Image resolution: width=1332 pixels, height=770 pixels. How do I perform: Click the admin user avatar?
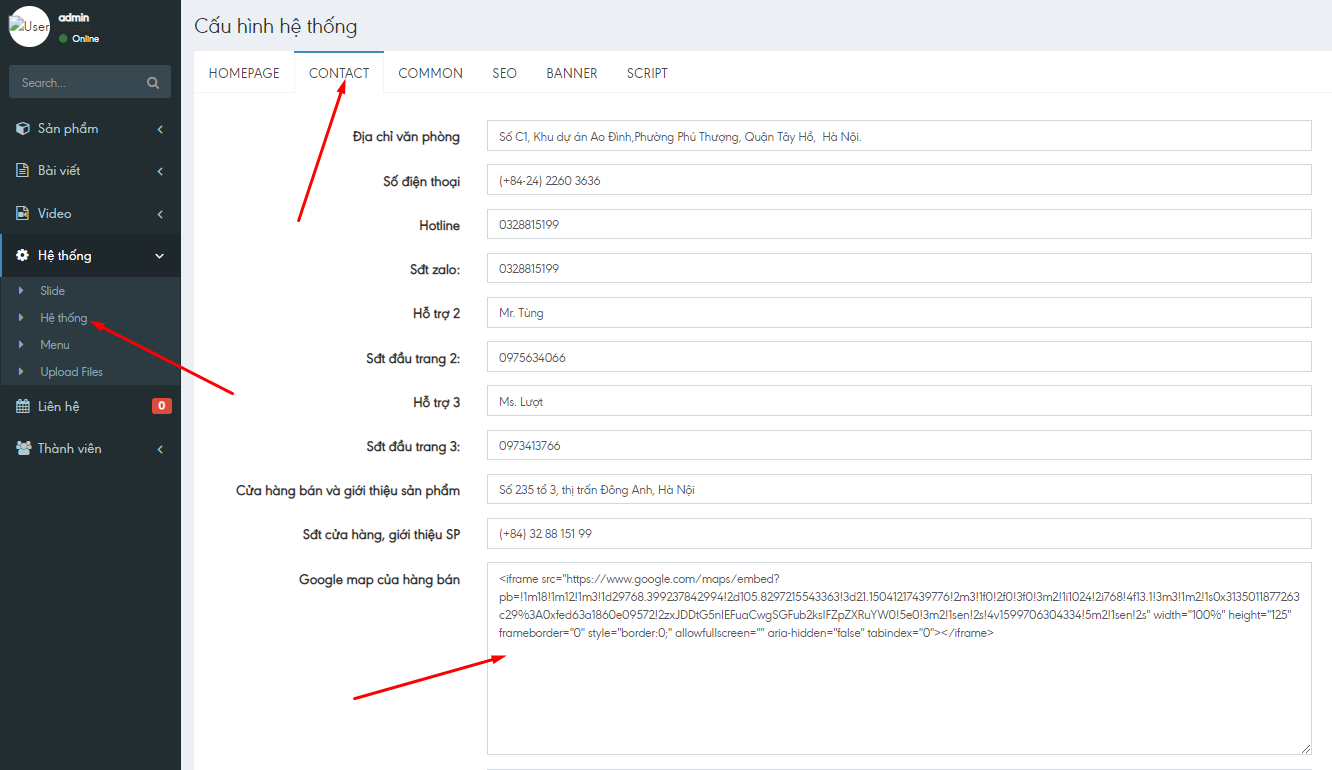pos(29,27)
